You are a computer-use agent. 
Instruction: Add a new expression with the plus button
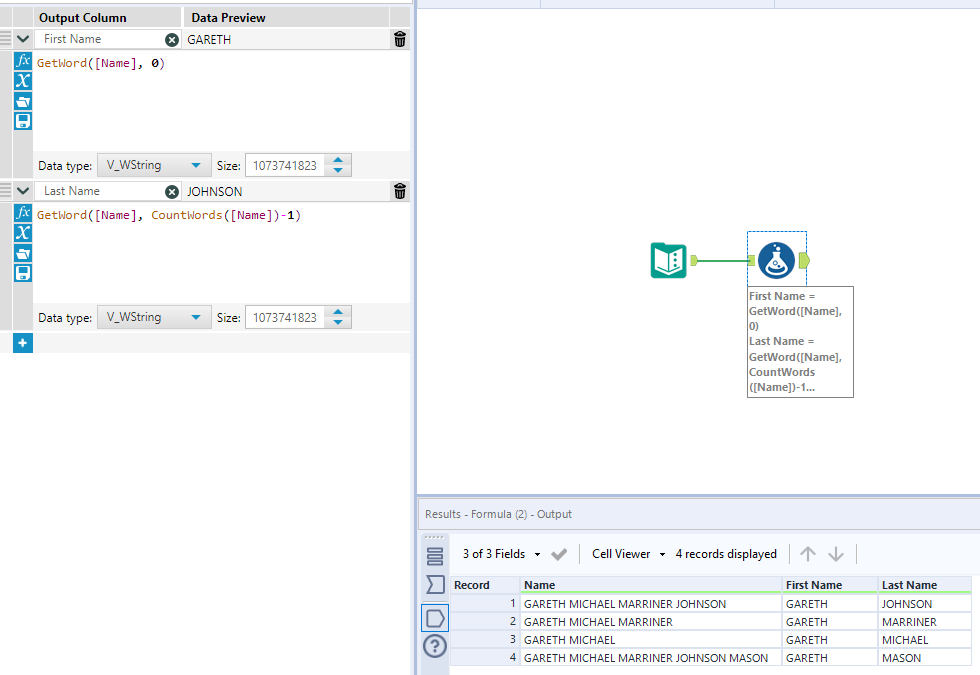click(x=22, y=342)
